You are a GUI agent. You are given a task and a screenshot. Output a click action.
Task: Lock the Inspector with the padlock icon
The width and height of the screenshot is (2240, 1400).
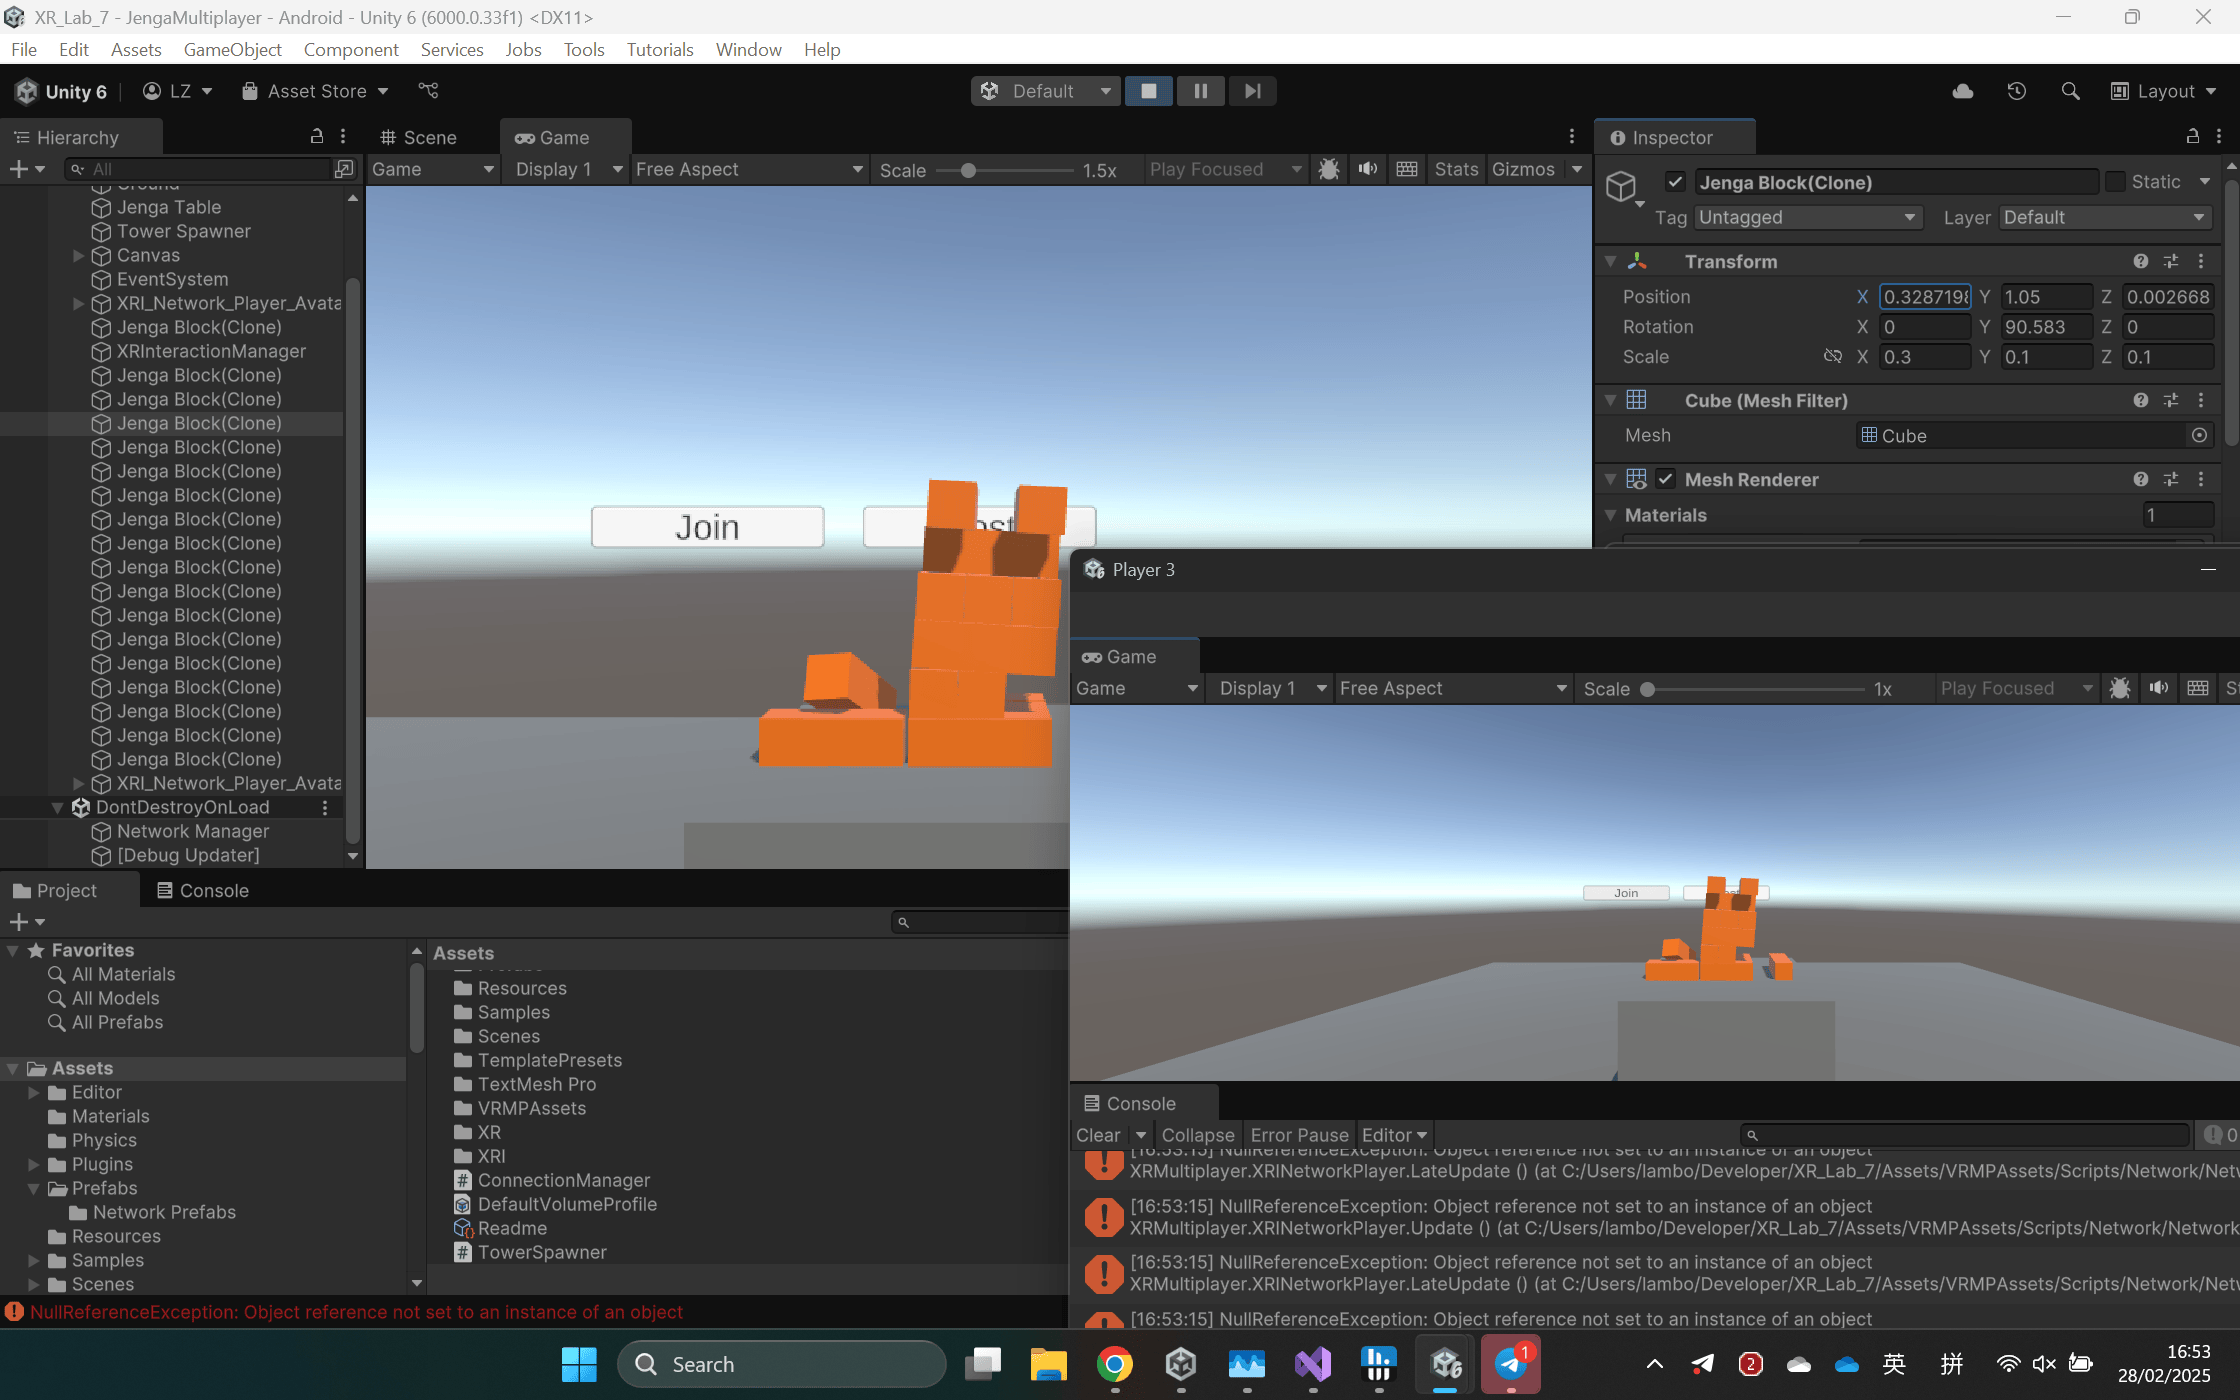(x=2192, y=137)
